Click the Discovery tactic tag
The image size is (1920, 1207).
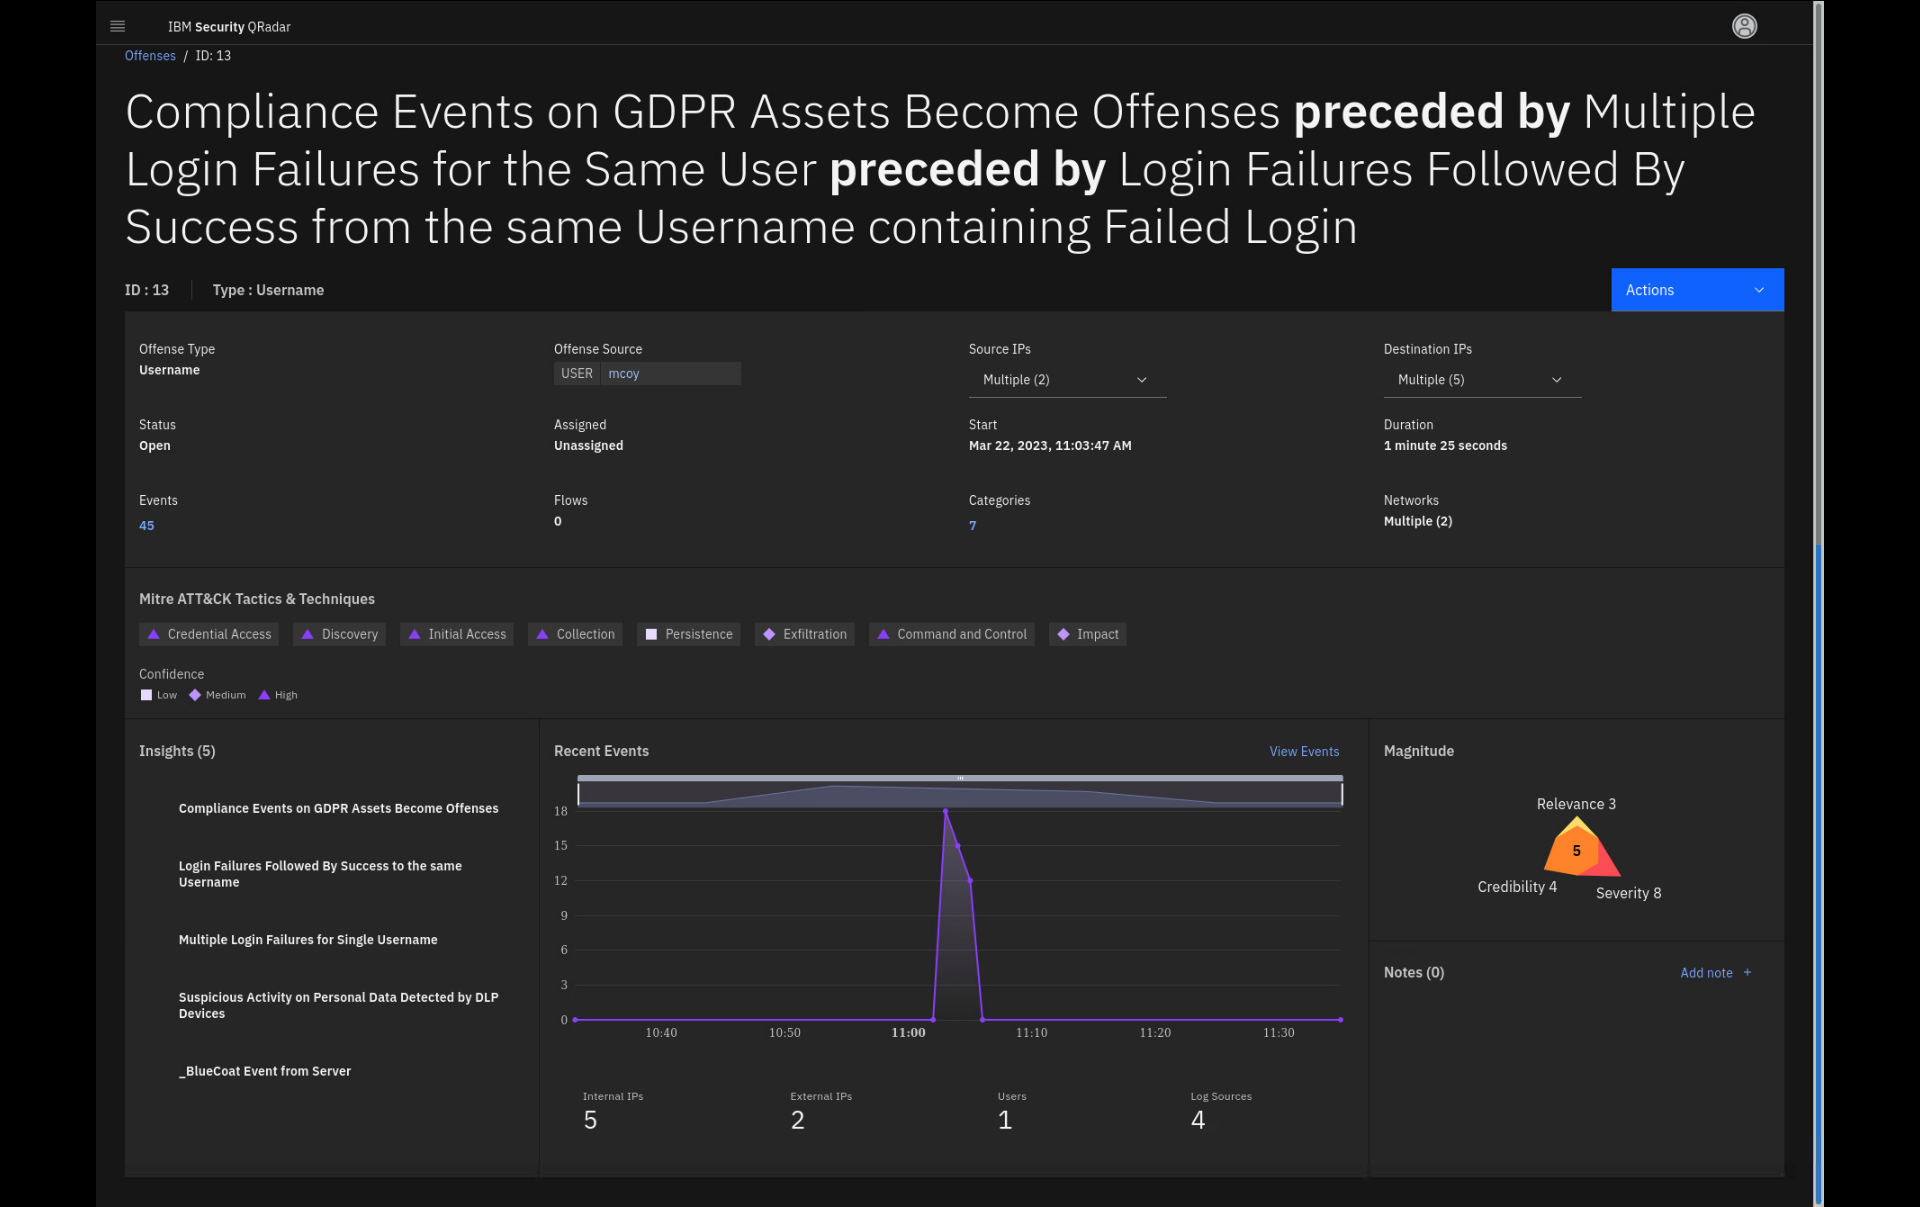(339, 634)
